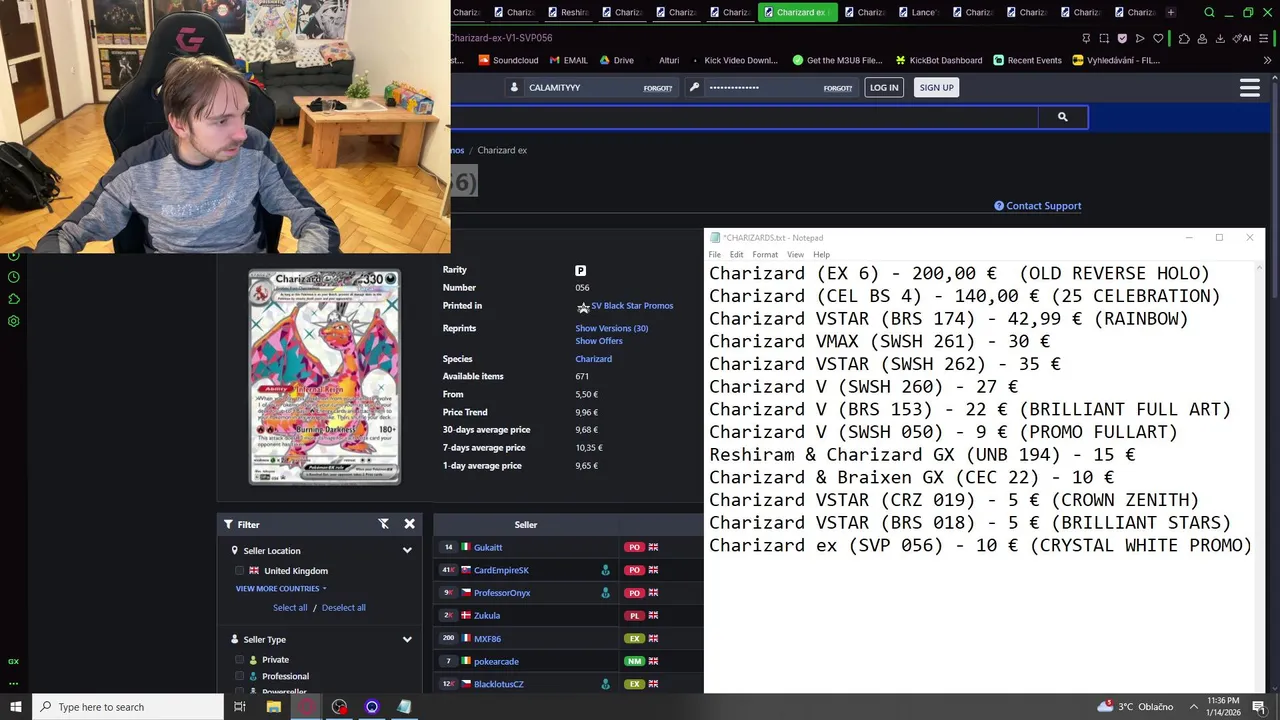Open Notepad from the taskbar
The image size is (1280, 720).
point(404,707)
